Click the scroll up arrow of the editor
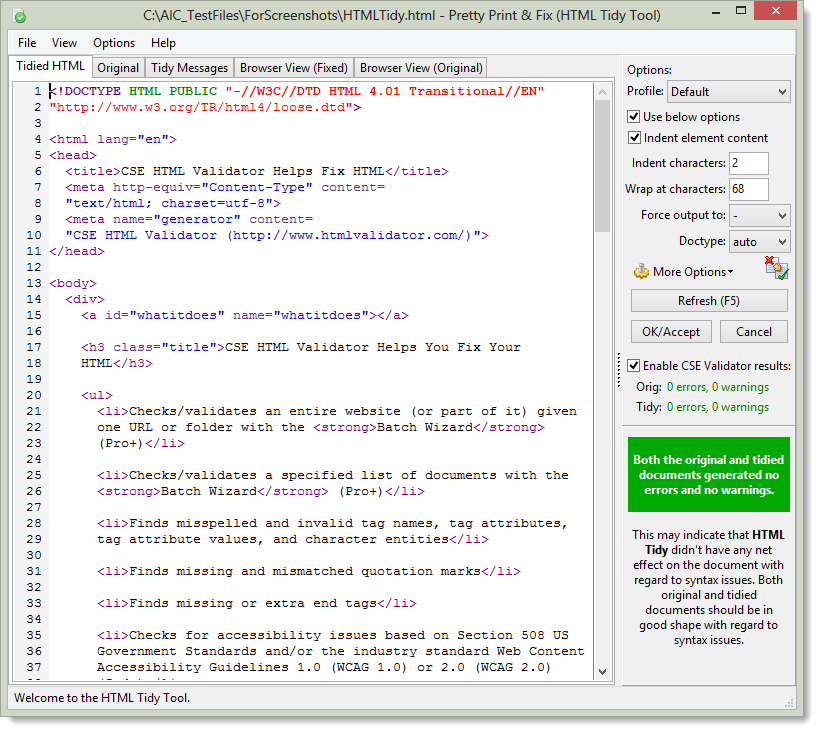Screen dimensions: 819x732 pos(602,92)
